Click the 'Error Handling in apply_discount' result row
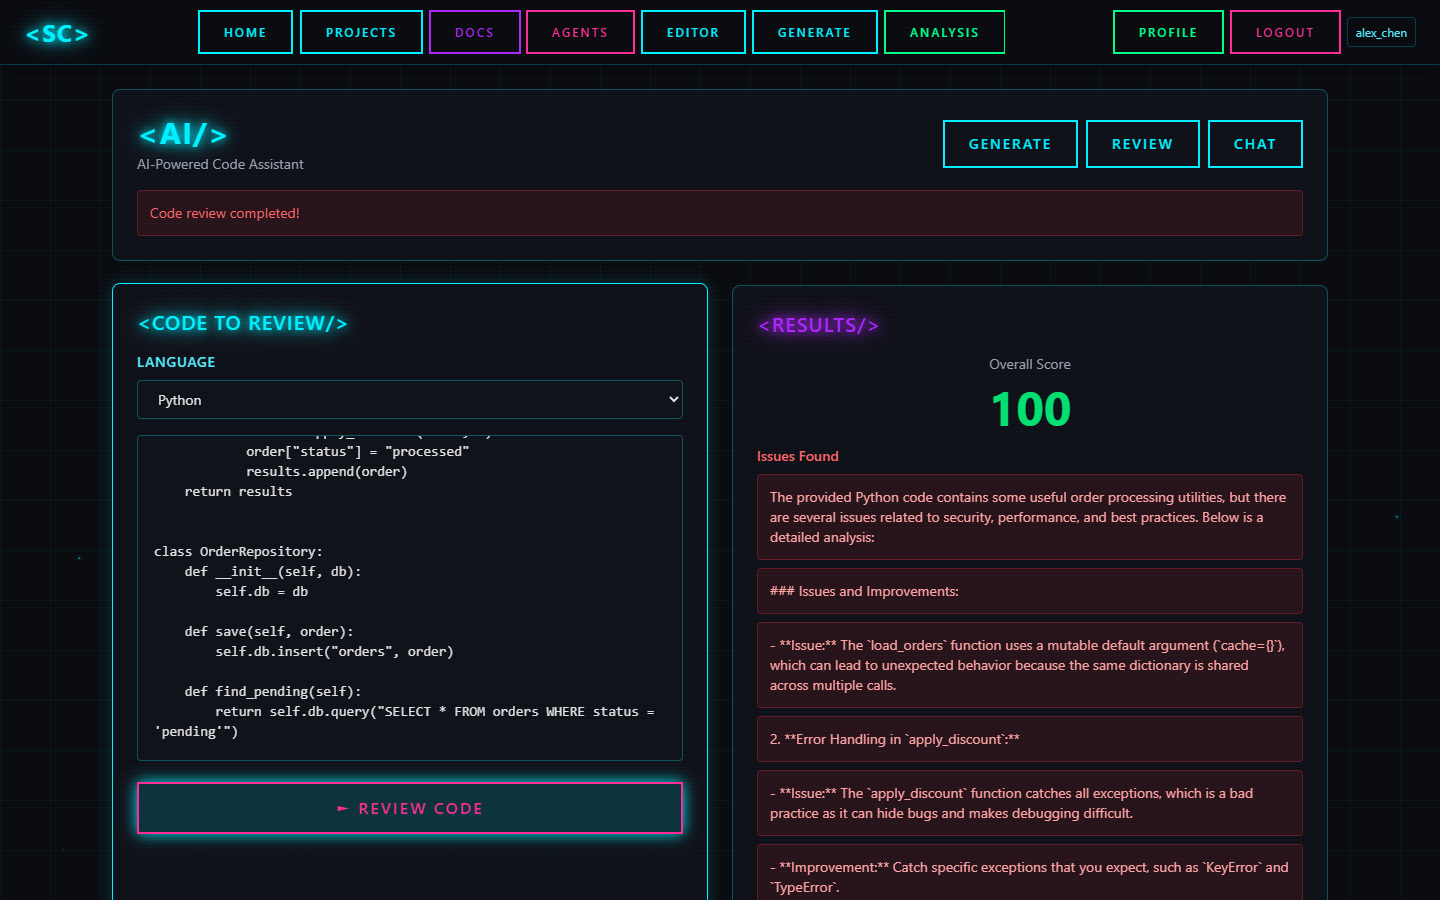1440x900 pixels. (x=1030, y=739)
